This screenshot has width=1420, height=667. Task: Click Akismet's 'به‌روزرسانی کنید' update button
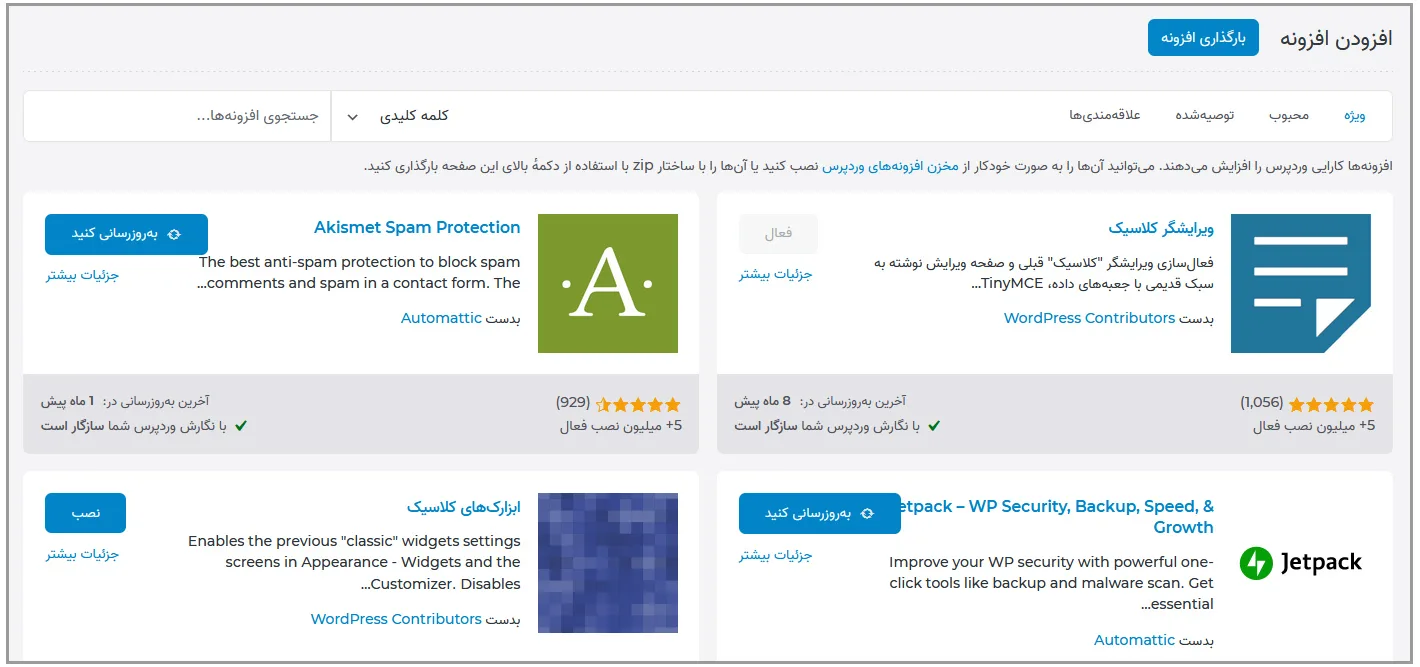(126, 234)
